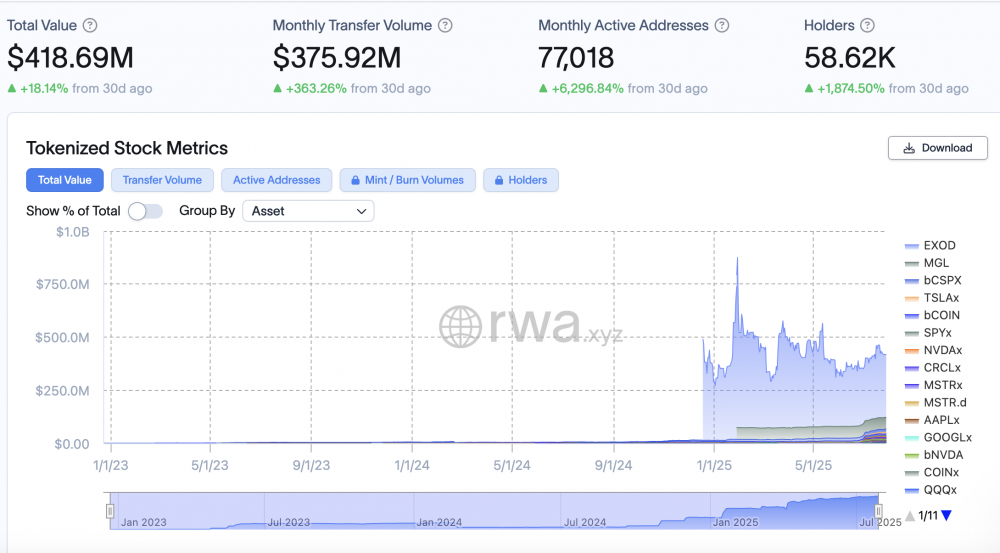Click the chevron in the Group By select box
Viewport: 1000px width, 553px height.
coord(361,211)
